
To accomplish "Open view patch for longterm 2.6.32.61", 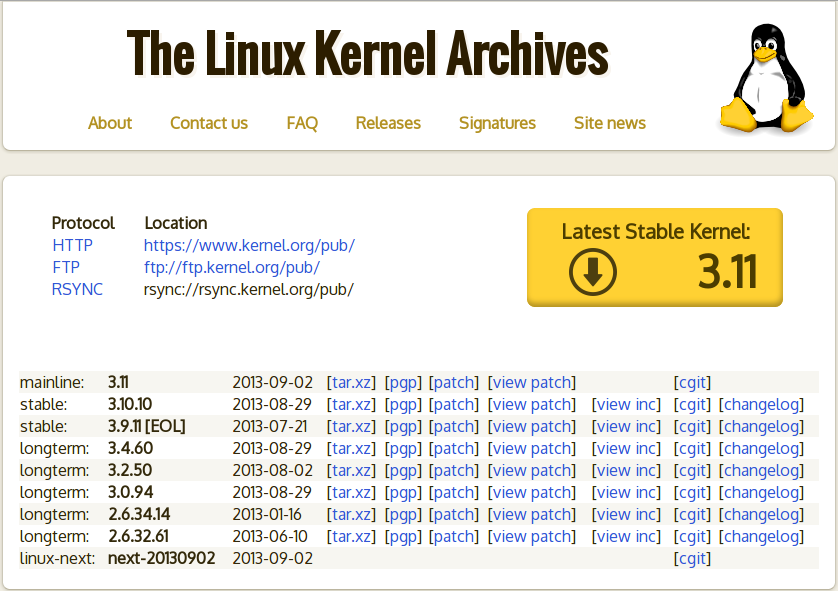I will coord(532,536).
